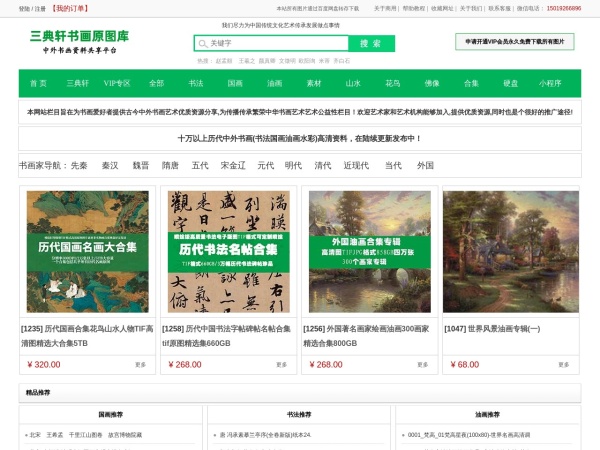This screenshot has width=600, height=450.
Task: Filter painters by 宋金辽 dynasty
Action: click(233, 165)
